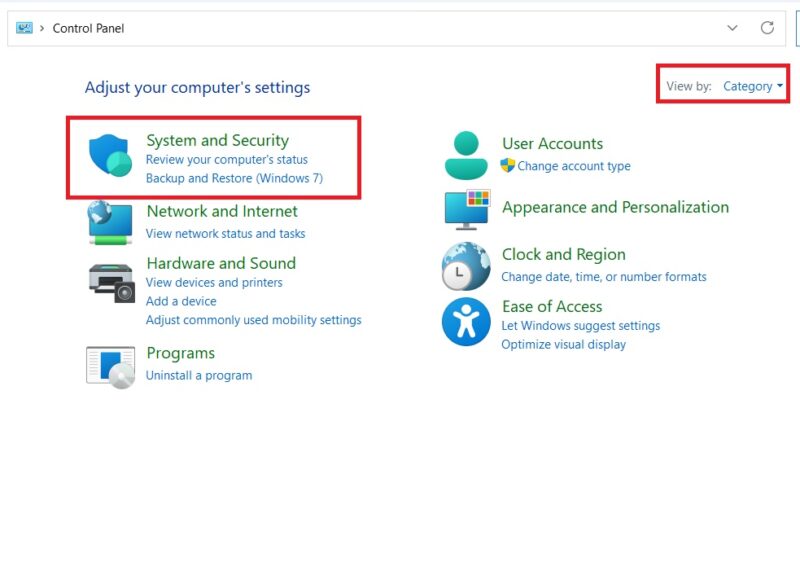The image size is (800, 562).
Task: Open View network status and tasks
Action: [226, 234]
